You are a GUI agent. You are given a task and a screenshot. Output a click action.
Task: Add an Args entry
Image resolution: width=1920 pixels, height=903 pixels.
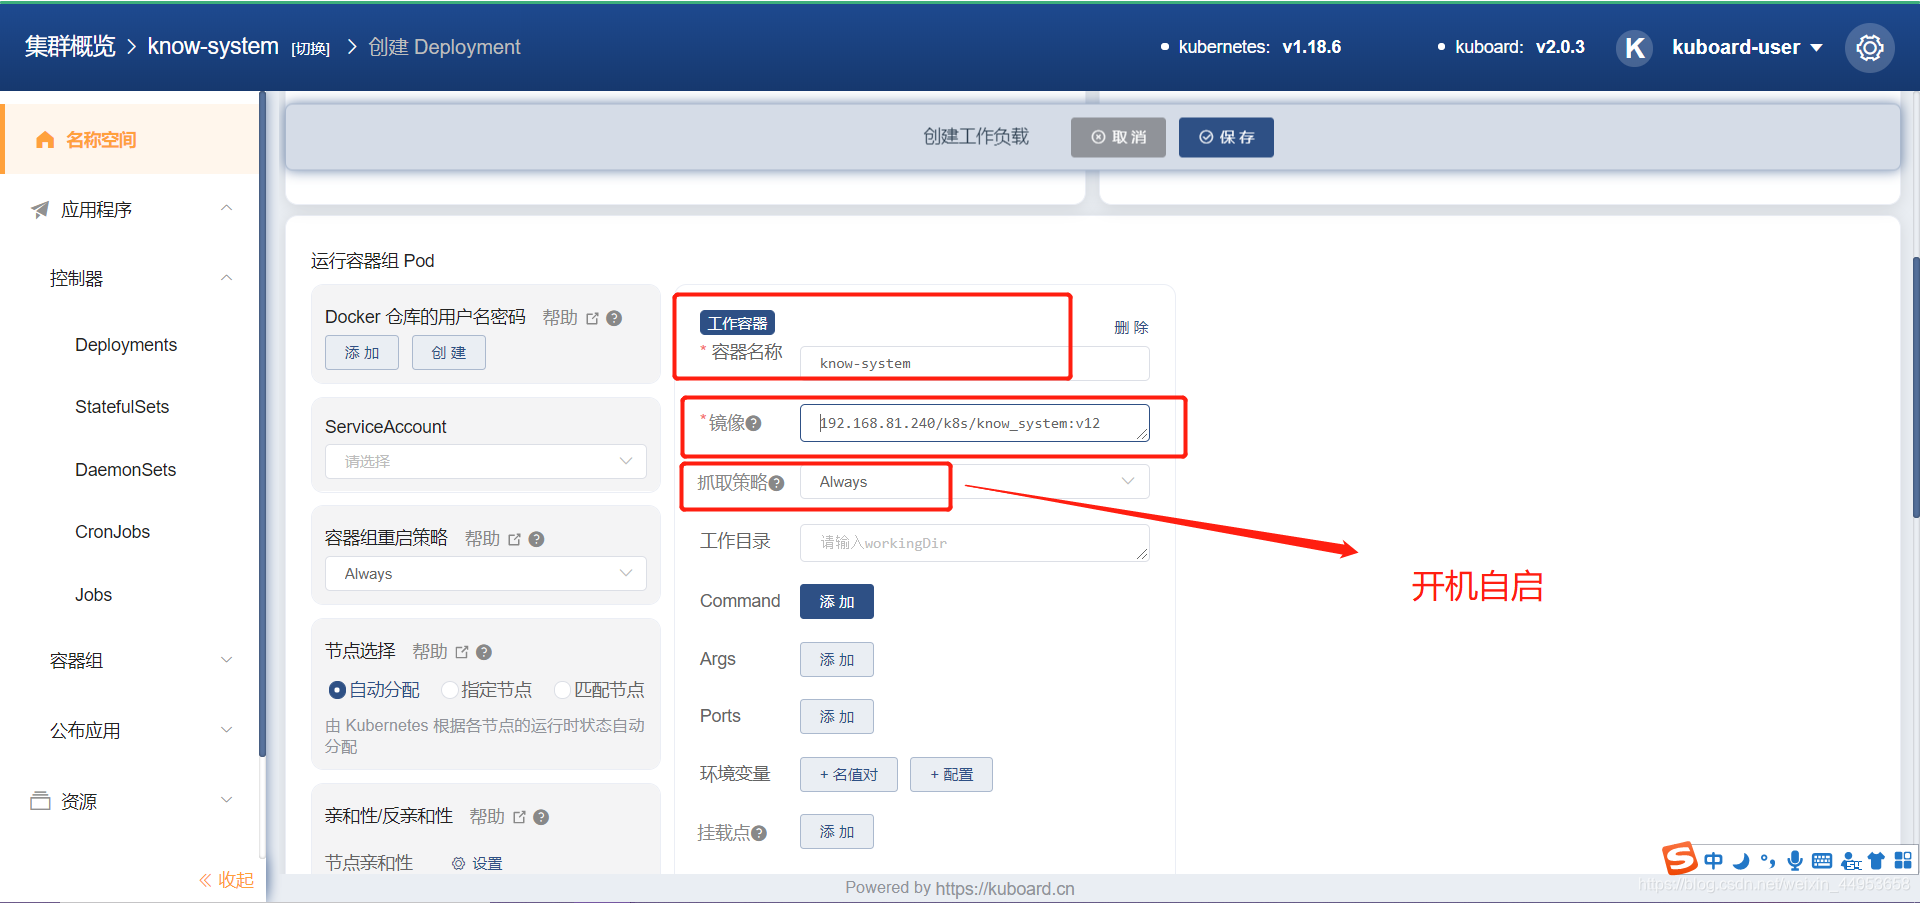click(837, 660)
